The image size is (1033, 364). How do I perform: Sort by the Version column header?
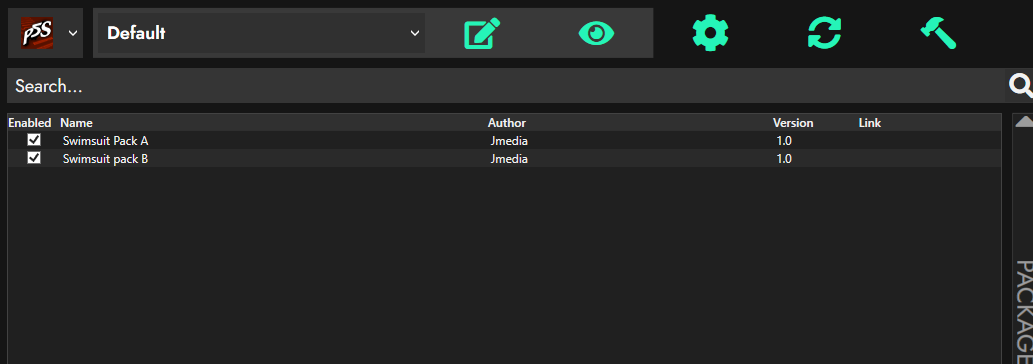(793, 123)
